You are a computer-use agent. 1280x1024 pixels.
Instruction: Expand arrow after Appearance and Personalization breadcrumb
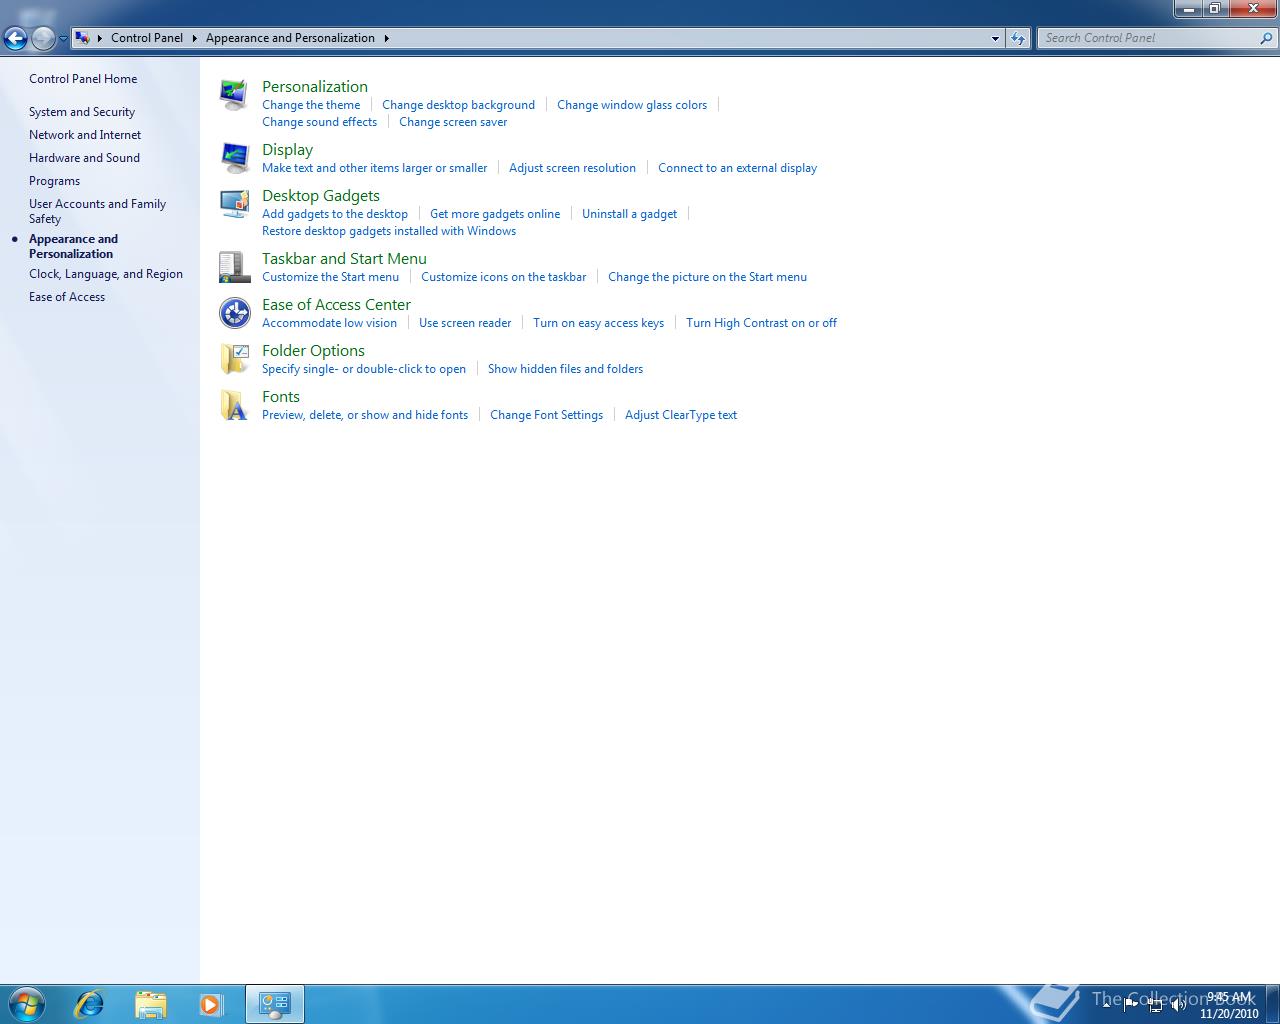pos(386,38)
